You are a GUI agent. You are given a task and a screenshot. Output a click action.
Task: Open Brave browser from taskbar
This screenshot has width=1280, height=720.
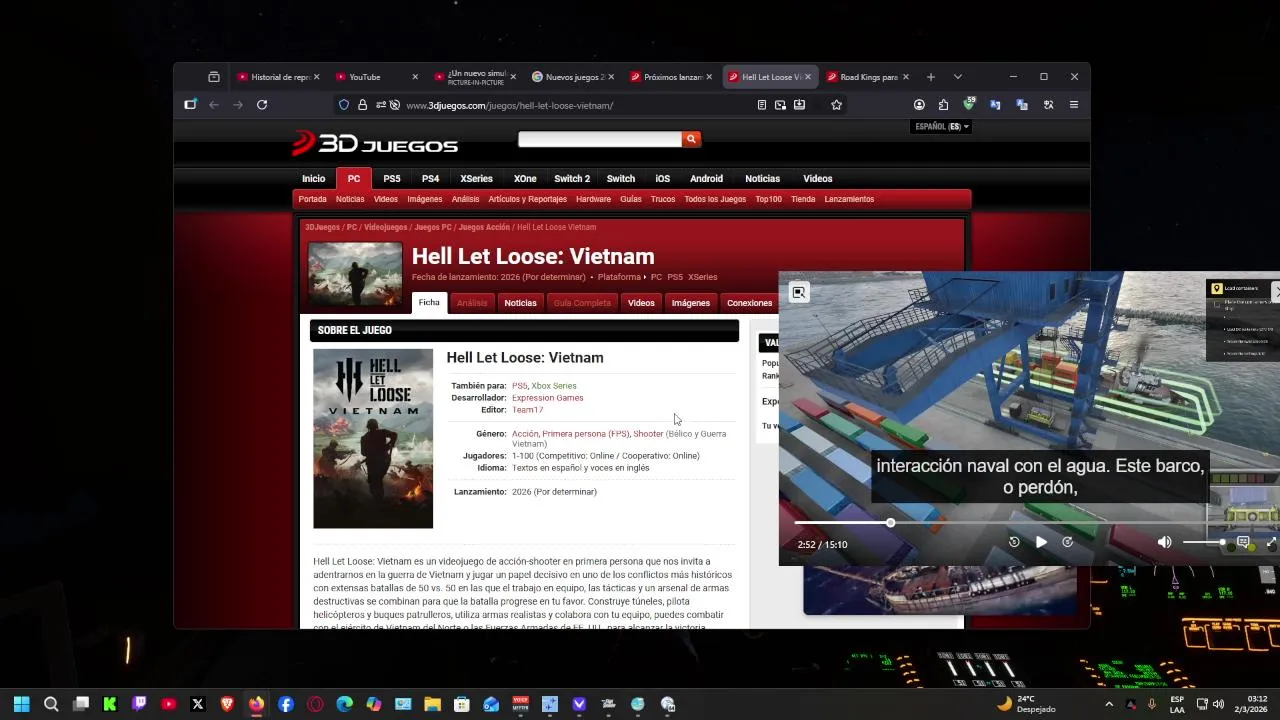pos(227,704)
